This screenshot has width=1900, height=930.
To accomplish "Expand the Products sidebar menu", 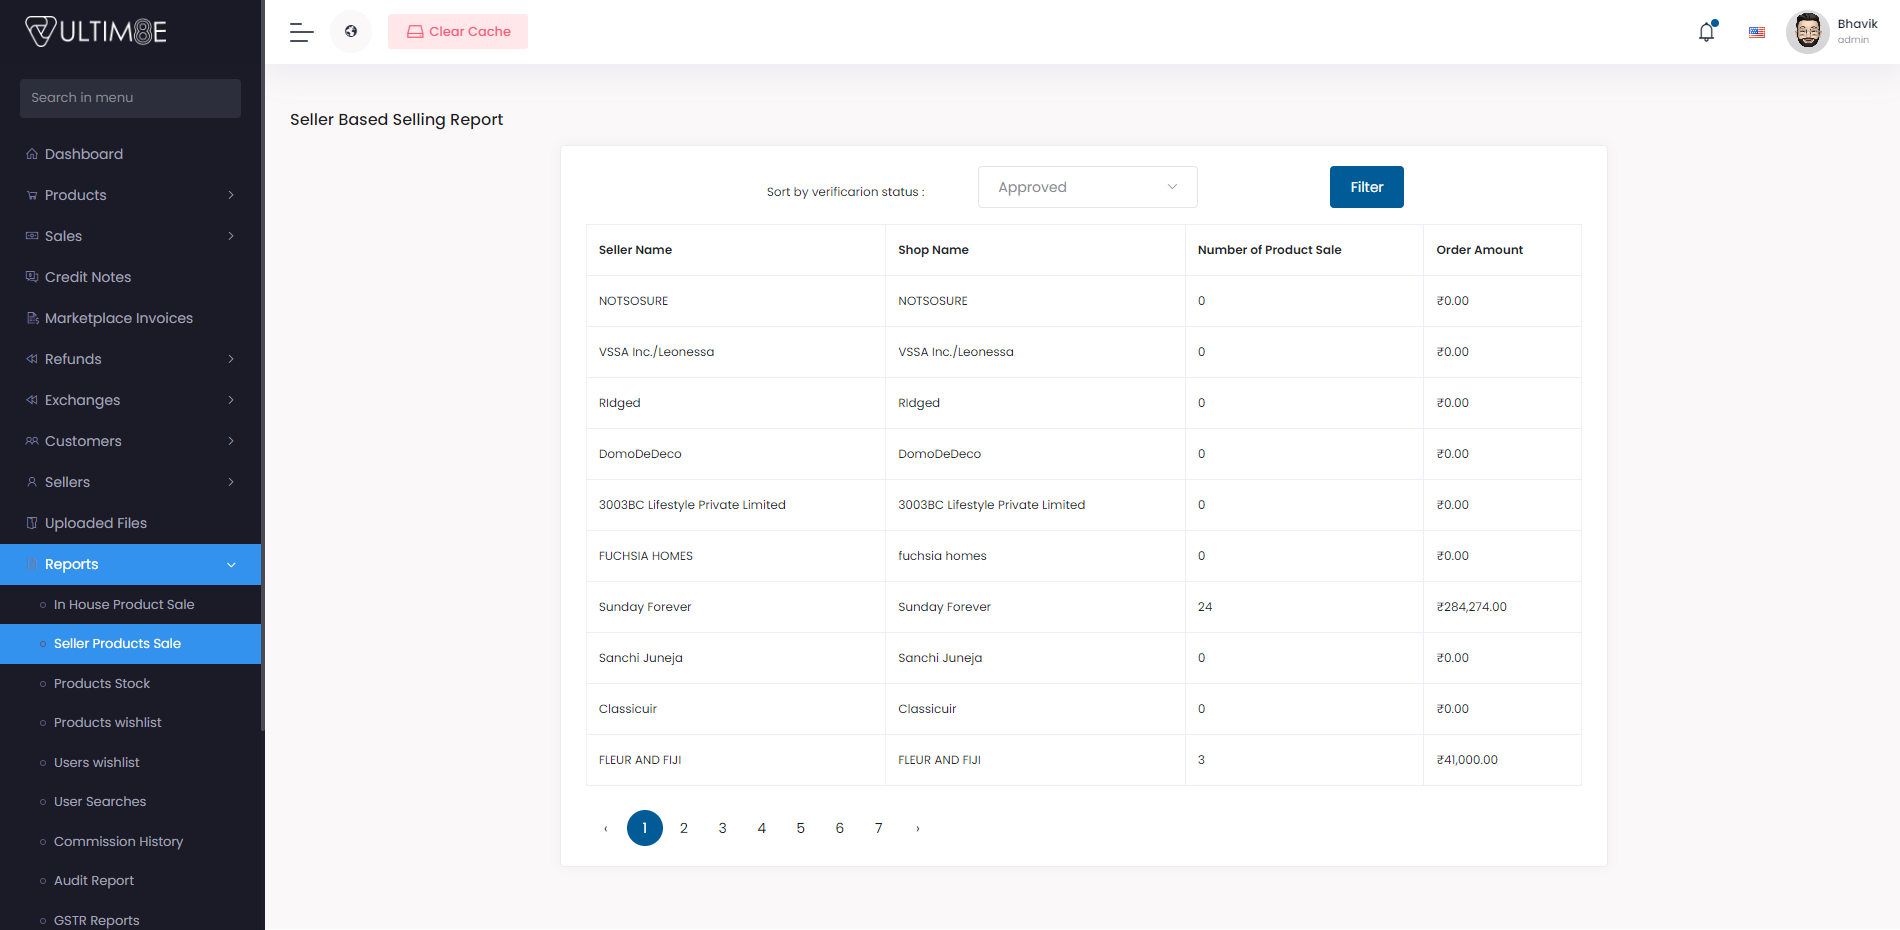I will (130, 195).
